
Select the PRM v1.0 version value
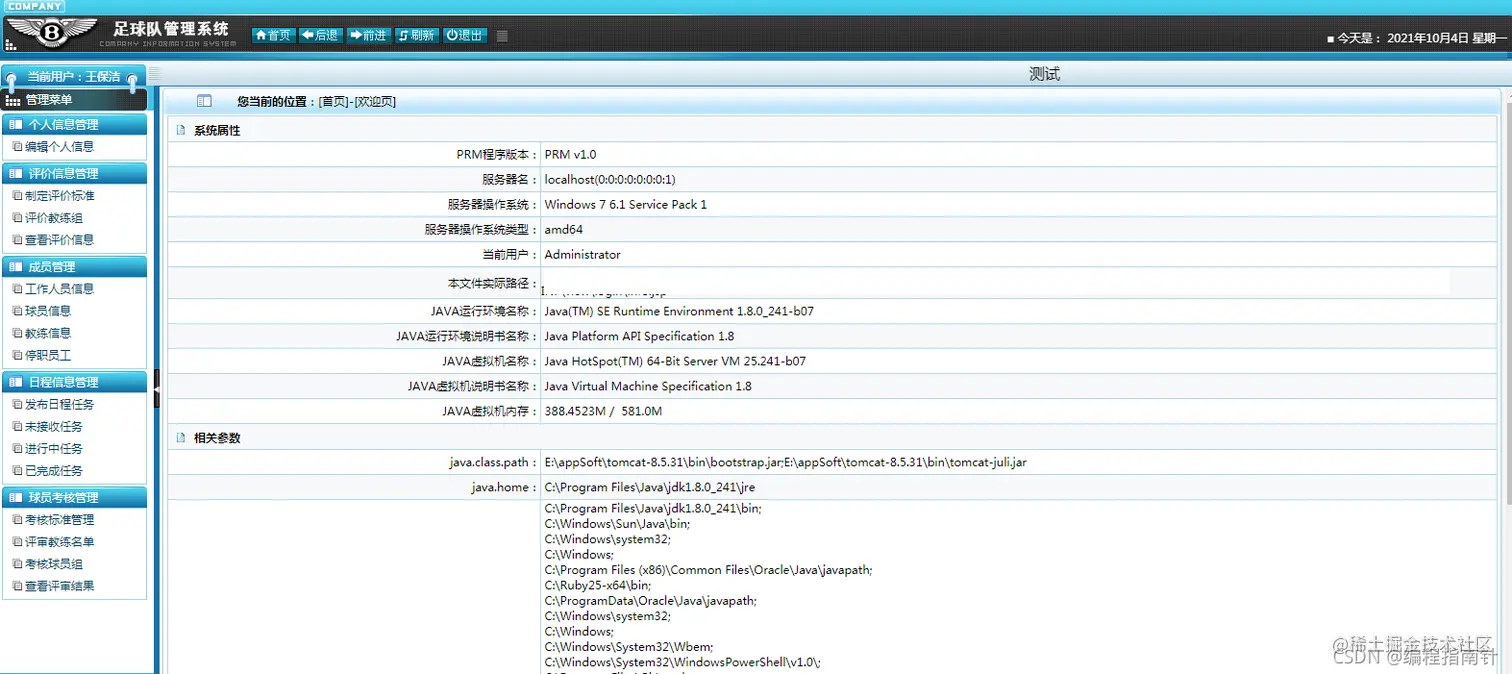[570, 155]
